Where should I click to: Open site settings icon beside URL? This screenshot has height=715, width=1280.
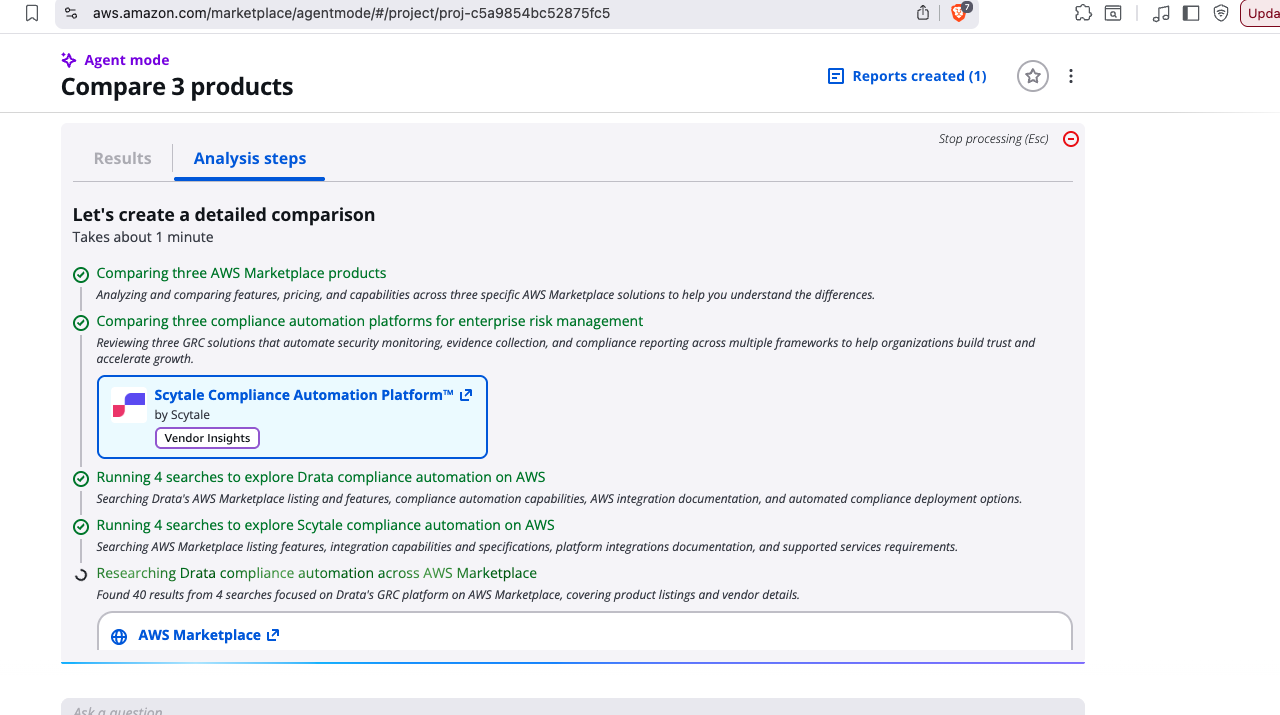pos(70,13)
